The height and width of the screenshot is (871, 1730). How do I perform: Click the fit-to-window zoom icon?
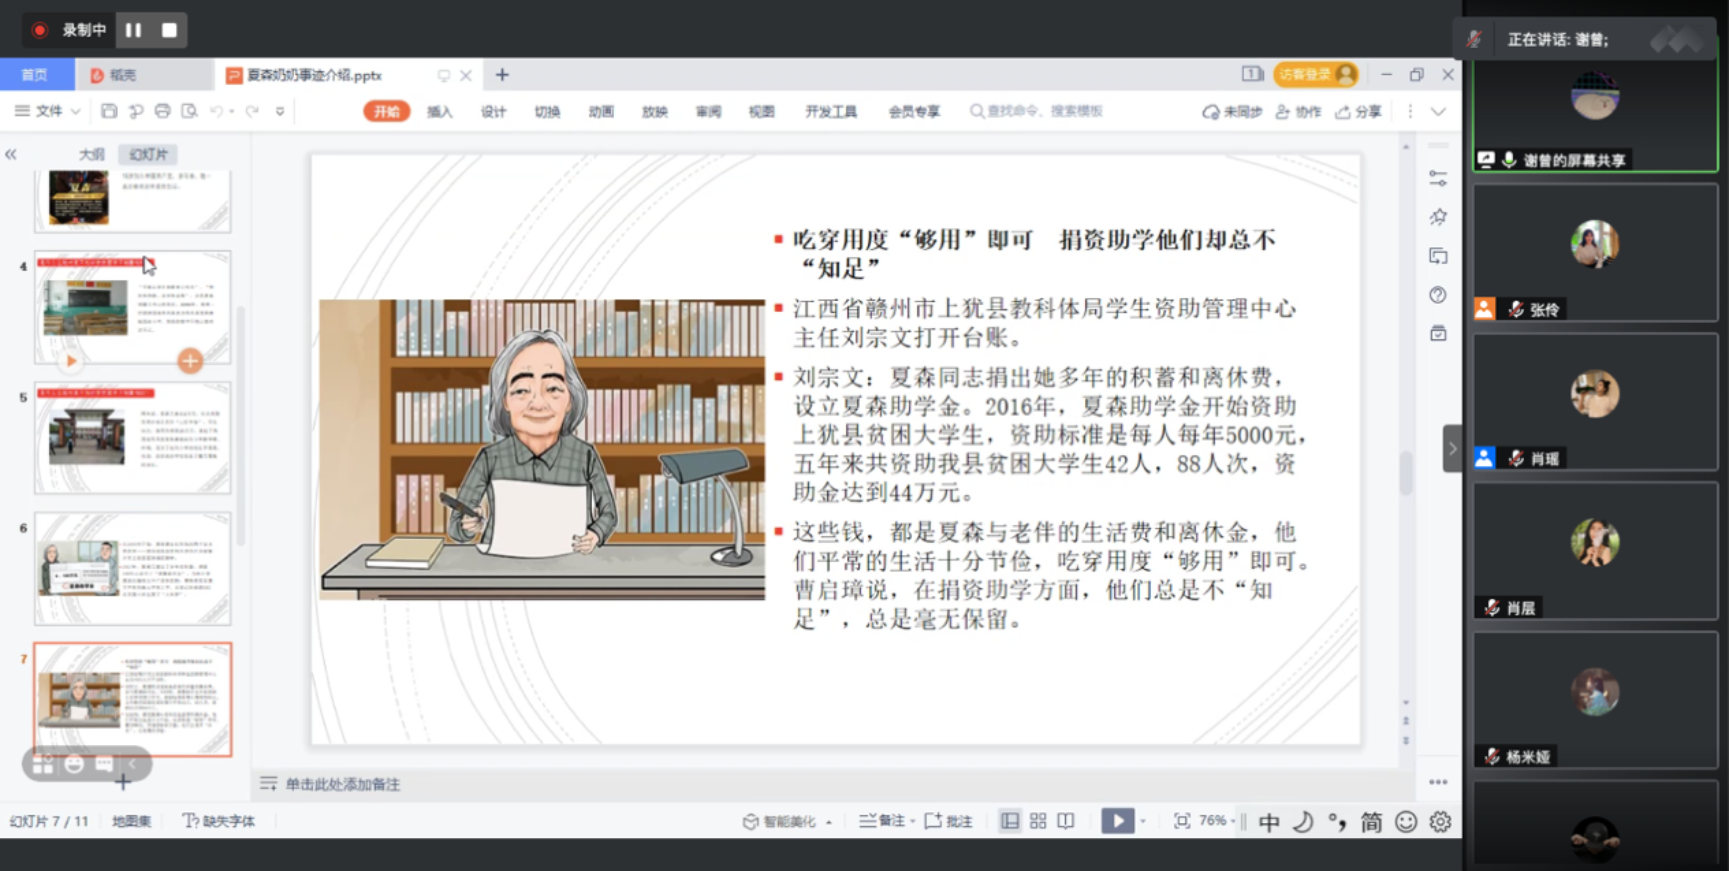(1182, 821)
